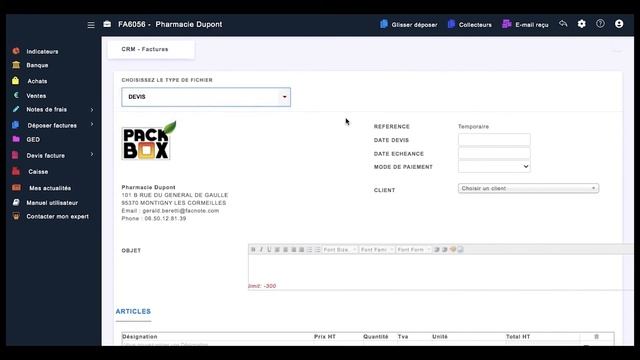Open settings gear icon
Viewport: 640px width, 360px height.
(x=582, y=24)
